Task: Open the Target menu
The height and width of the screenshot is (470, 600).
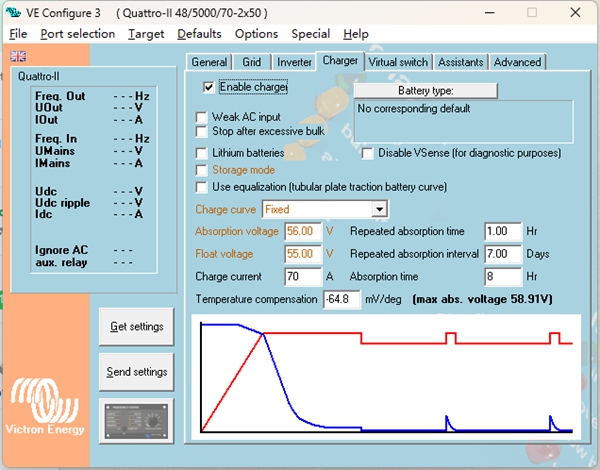Action: [146, 34]
